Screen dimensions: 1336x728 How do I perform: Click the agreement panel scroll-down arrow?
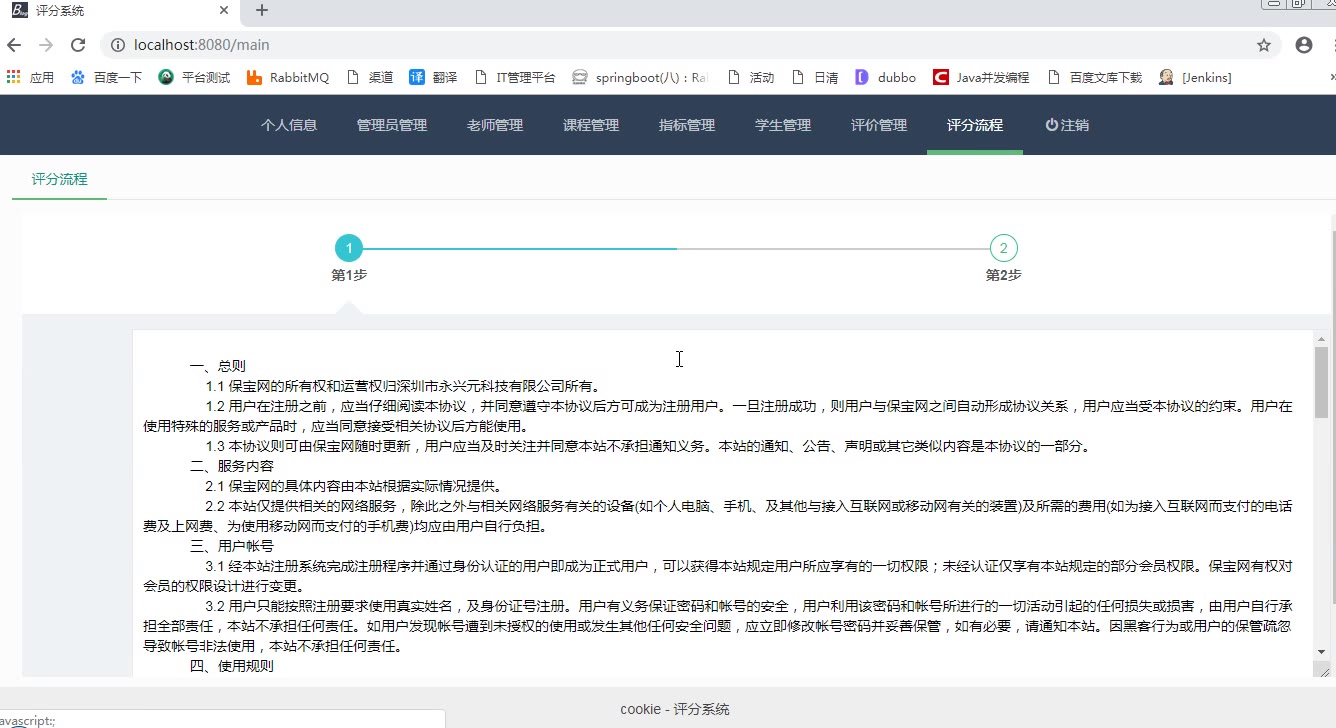pyautogui.click(x=1321, y=651)
